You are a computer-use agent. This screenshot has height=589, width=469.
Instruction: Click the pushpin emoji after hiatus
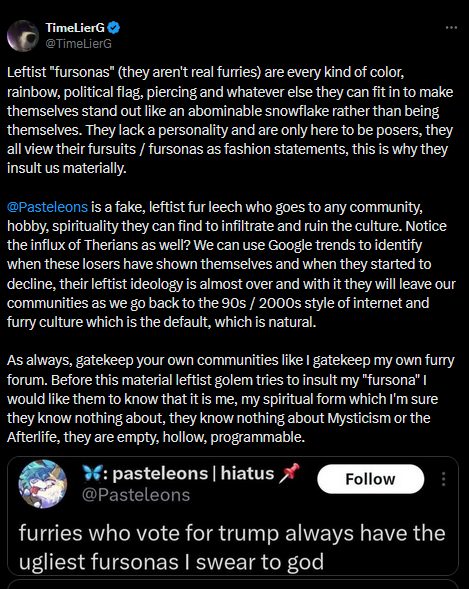pos(290,473)
